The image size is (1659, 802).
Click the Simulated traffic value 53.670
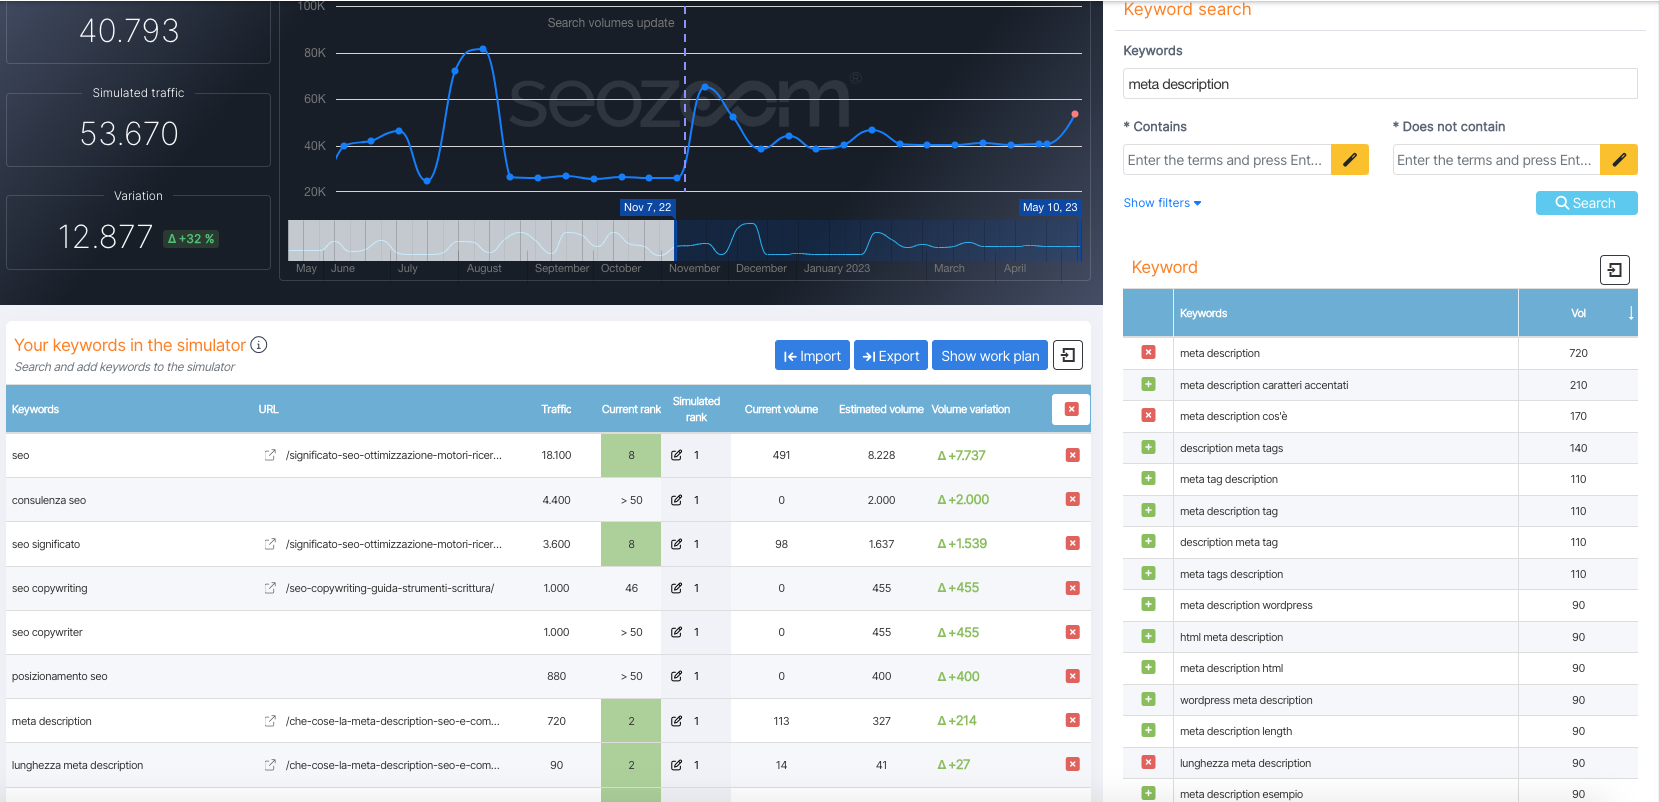[x=129, y=134]
